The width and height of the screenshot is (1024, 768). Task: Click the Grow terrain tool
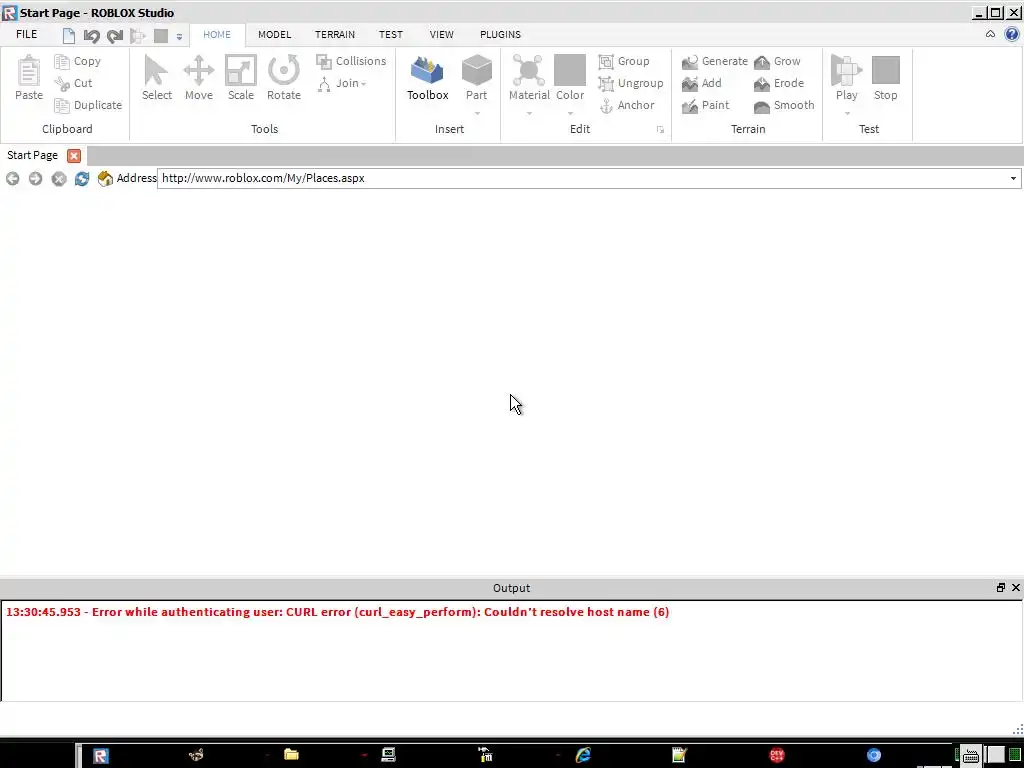(x=777, y=61)
